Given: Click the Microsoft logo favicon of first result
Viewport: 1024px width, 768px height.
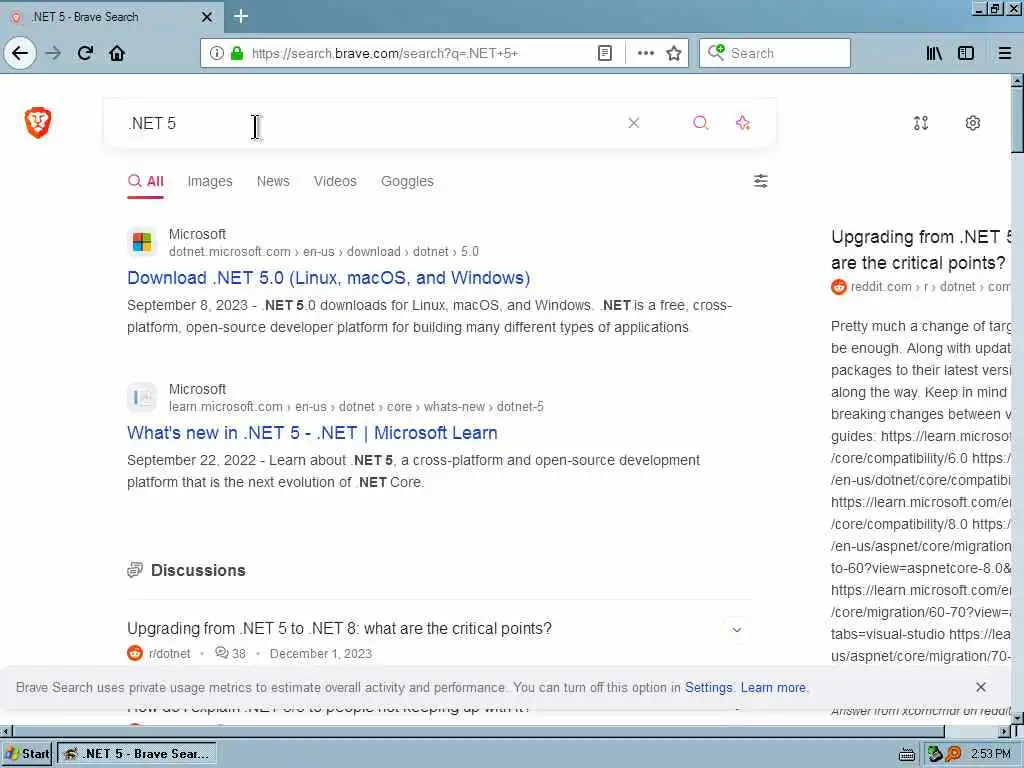Looking at the screenshot, I should tap(142, 242).
